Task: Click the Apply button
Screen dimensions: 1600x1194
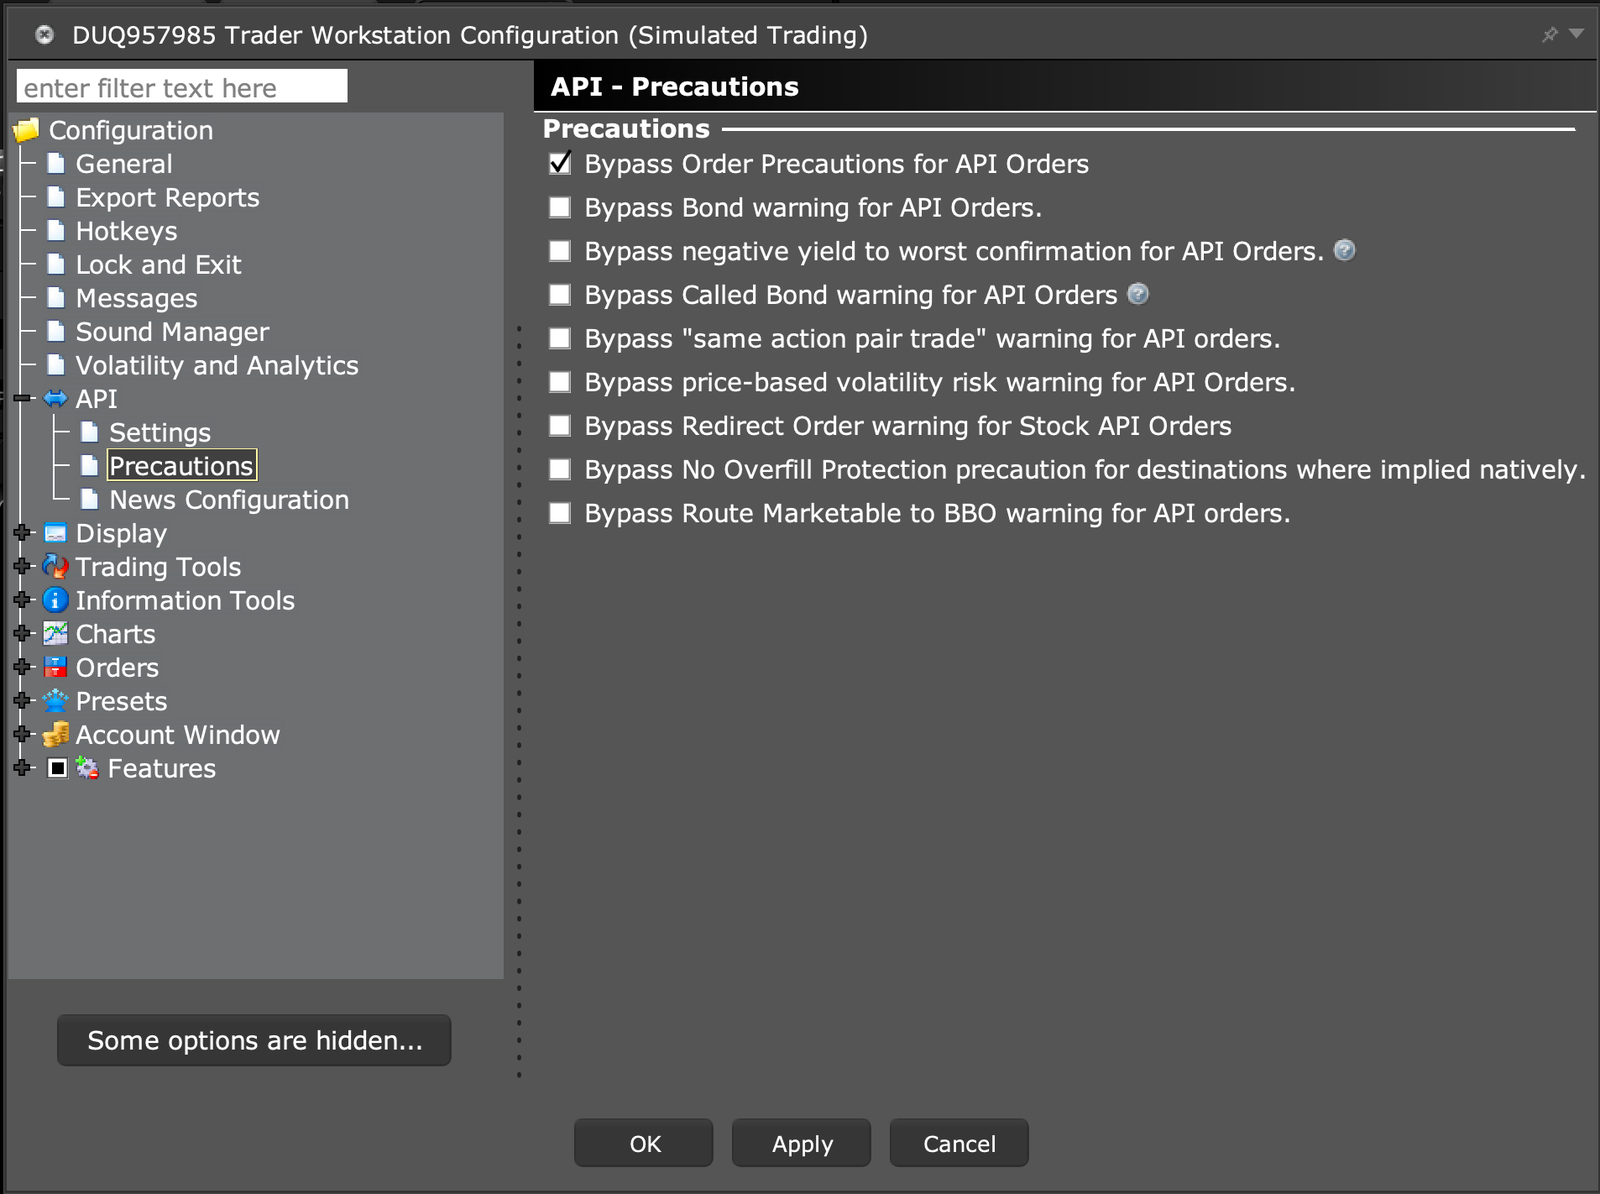Action: (801, 1143)
